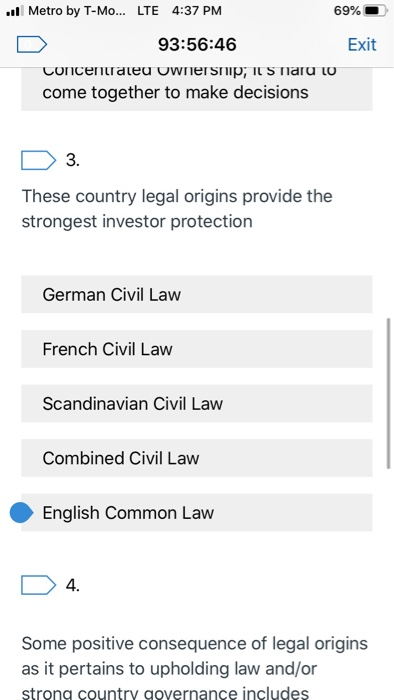Screen dimensions: 394x700
Task: Tap the 93:56:46 countdown timer
Action: click(x=197, y=45)
